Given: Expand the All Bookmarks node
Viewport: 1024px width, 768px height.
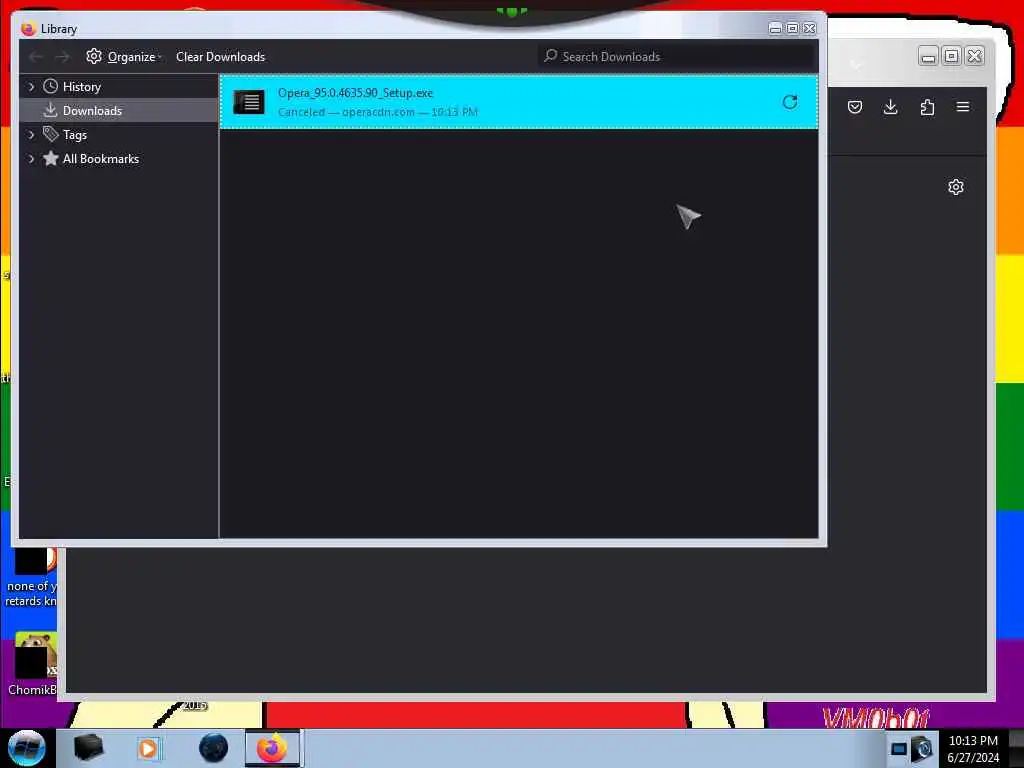Looking at the screenshot, I should pyautogui.click(x=31, y=159).
